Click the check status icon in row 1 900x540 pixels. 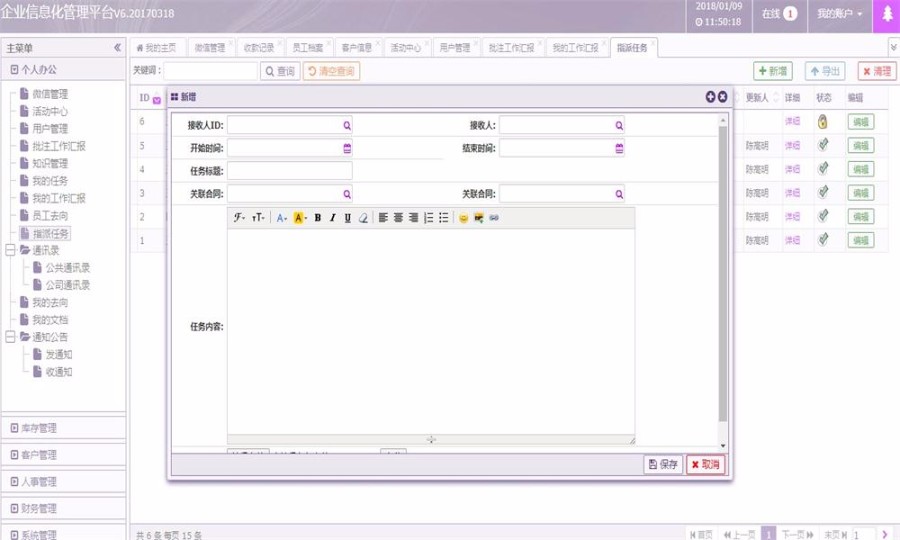point(823,240)
